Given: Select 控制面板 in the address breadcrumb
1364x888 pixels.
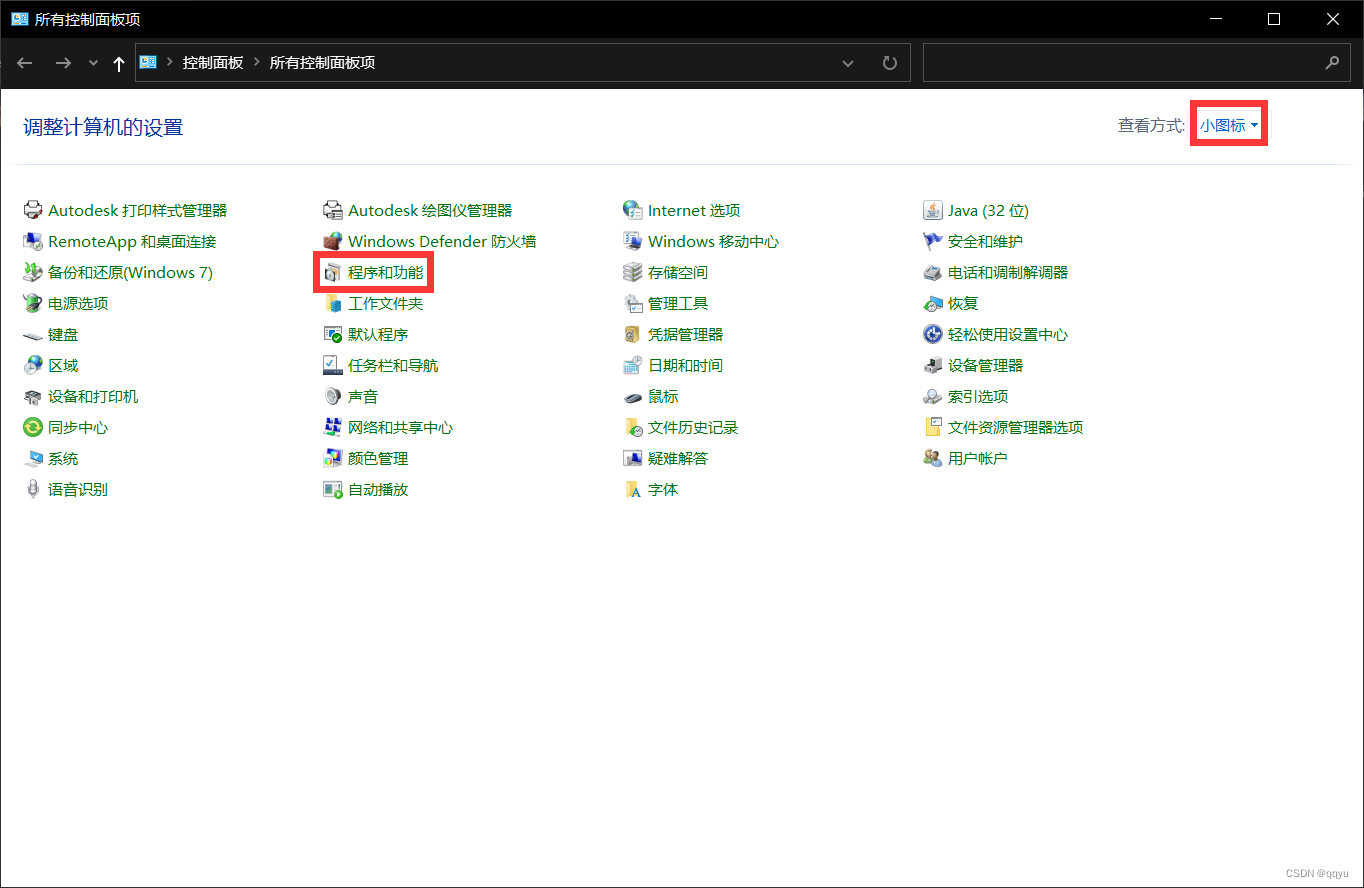Looking at the screenshot, I should click(213, 63).
